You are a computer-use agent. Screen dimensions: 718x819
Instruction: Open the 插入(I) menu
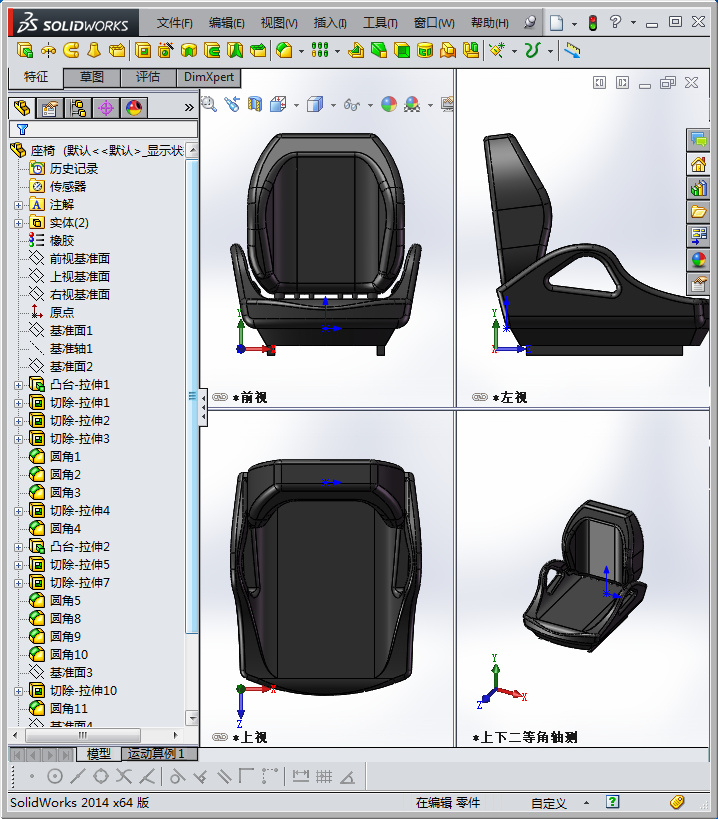pos(330,22)
